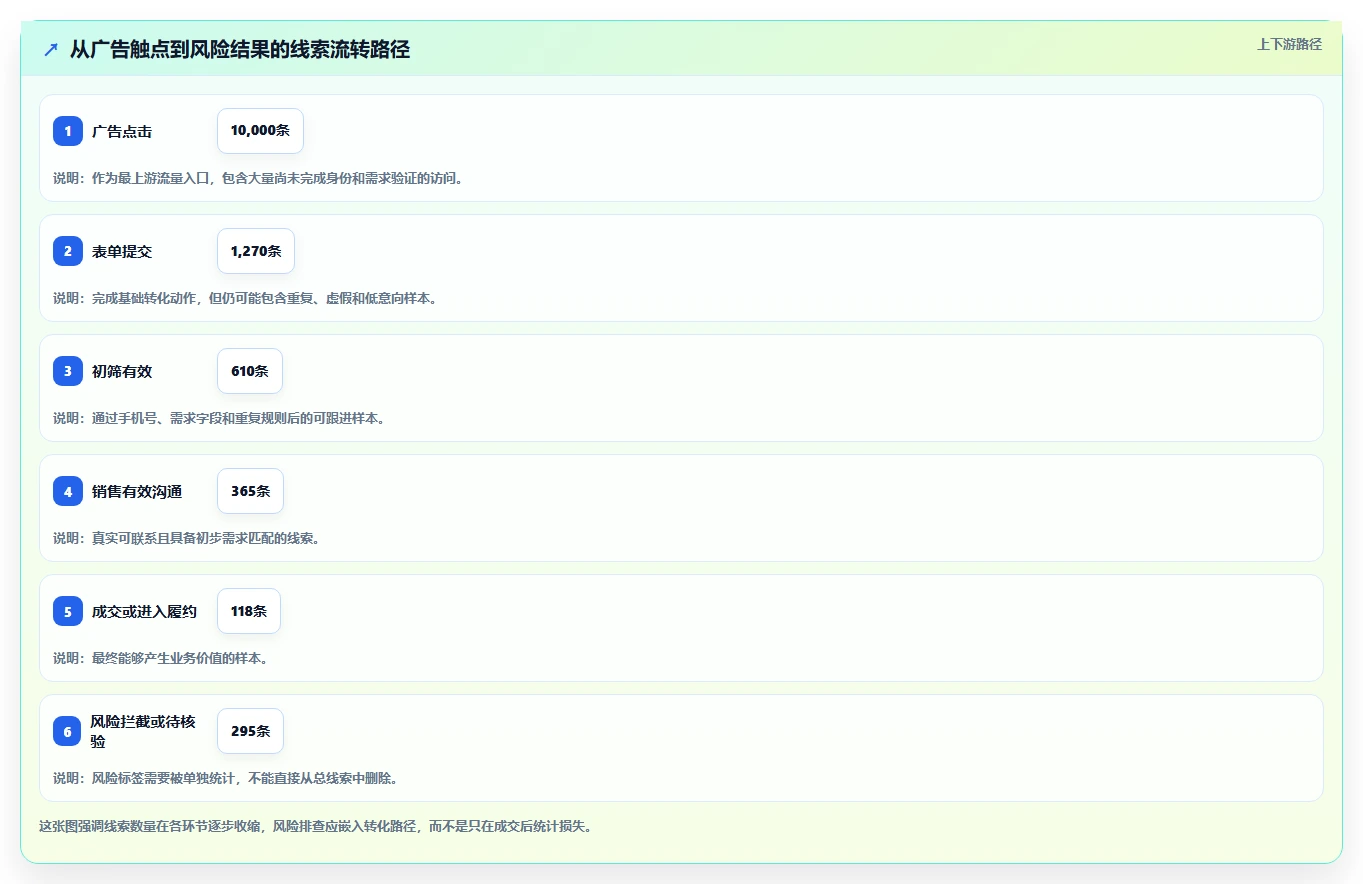Click the description about 最上游流量入口
The image size is (1363, 884).
coord(258,178)
